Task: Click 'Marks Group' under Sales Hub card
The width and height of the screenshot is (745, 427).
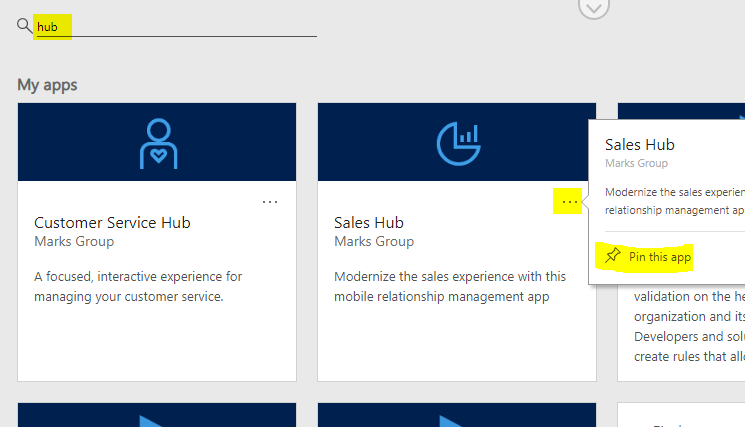Action: point(374,241)
